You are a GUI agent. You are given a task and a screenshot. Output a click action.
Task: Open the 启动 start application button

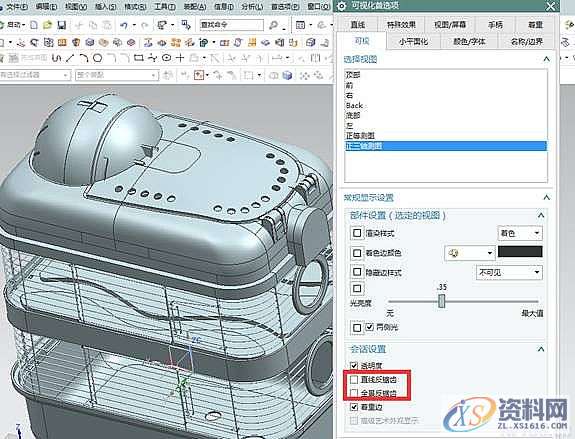[x=14, y=25]
